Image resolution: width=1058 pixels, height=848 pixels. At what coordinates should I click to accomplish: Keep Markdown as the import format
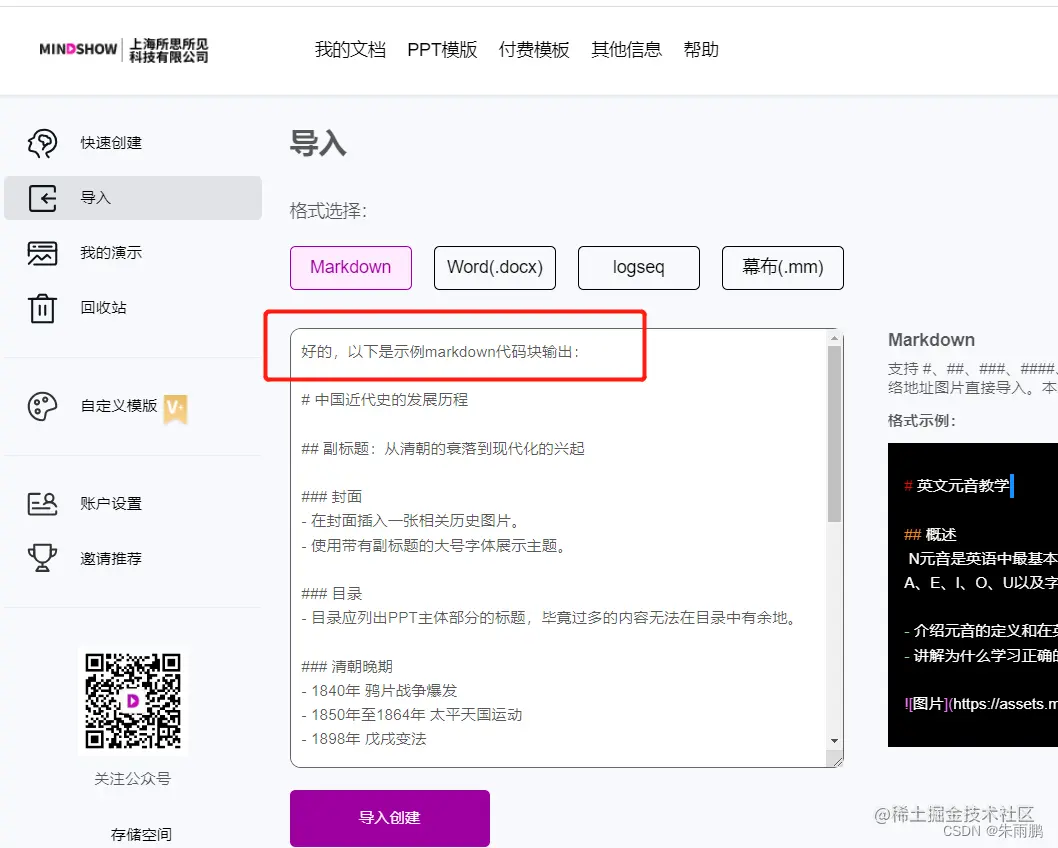point(350,267)
